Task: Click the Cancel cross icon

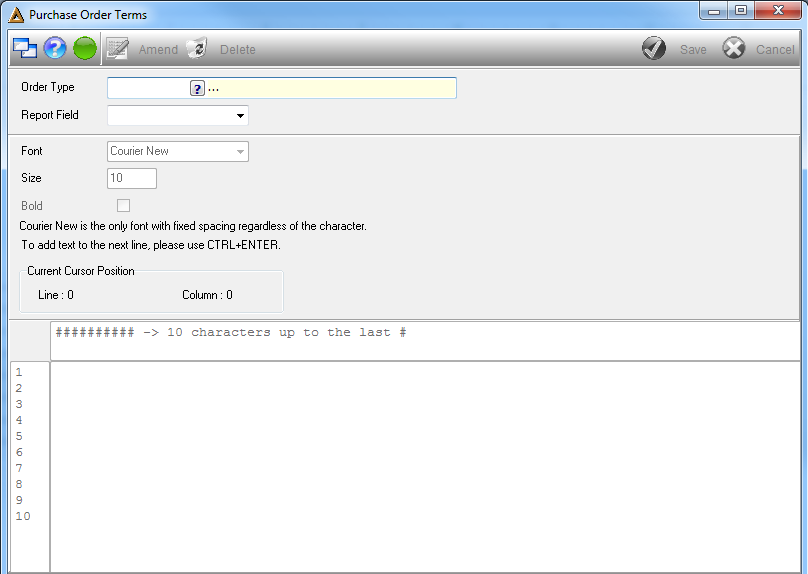Action: pyautogui.click(x=734, y=48)
